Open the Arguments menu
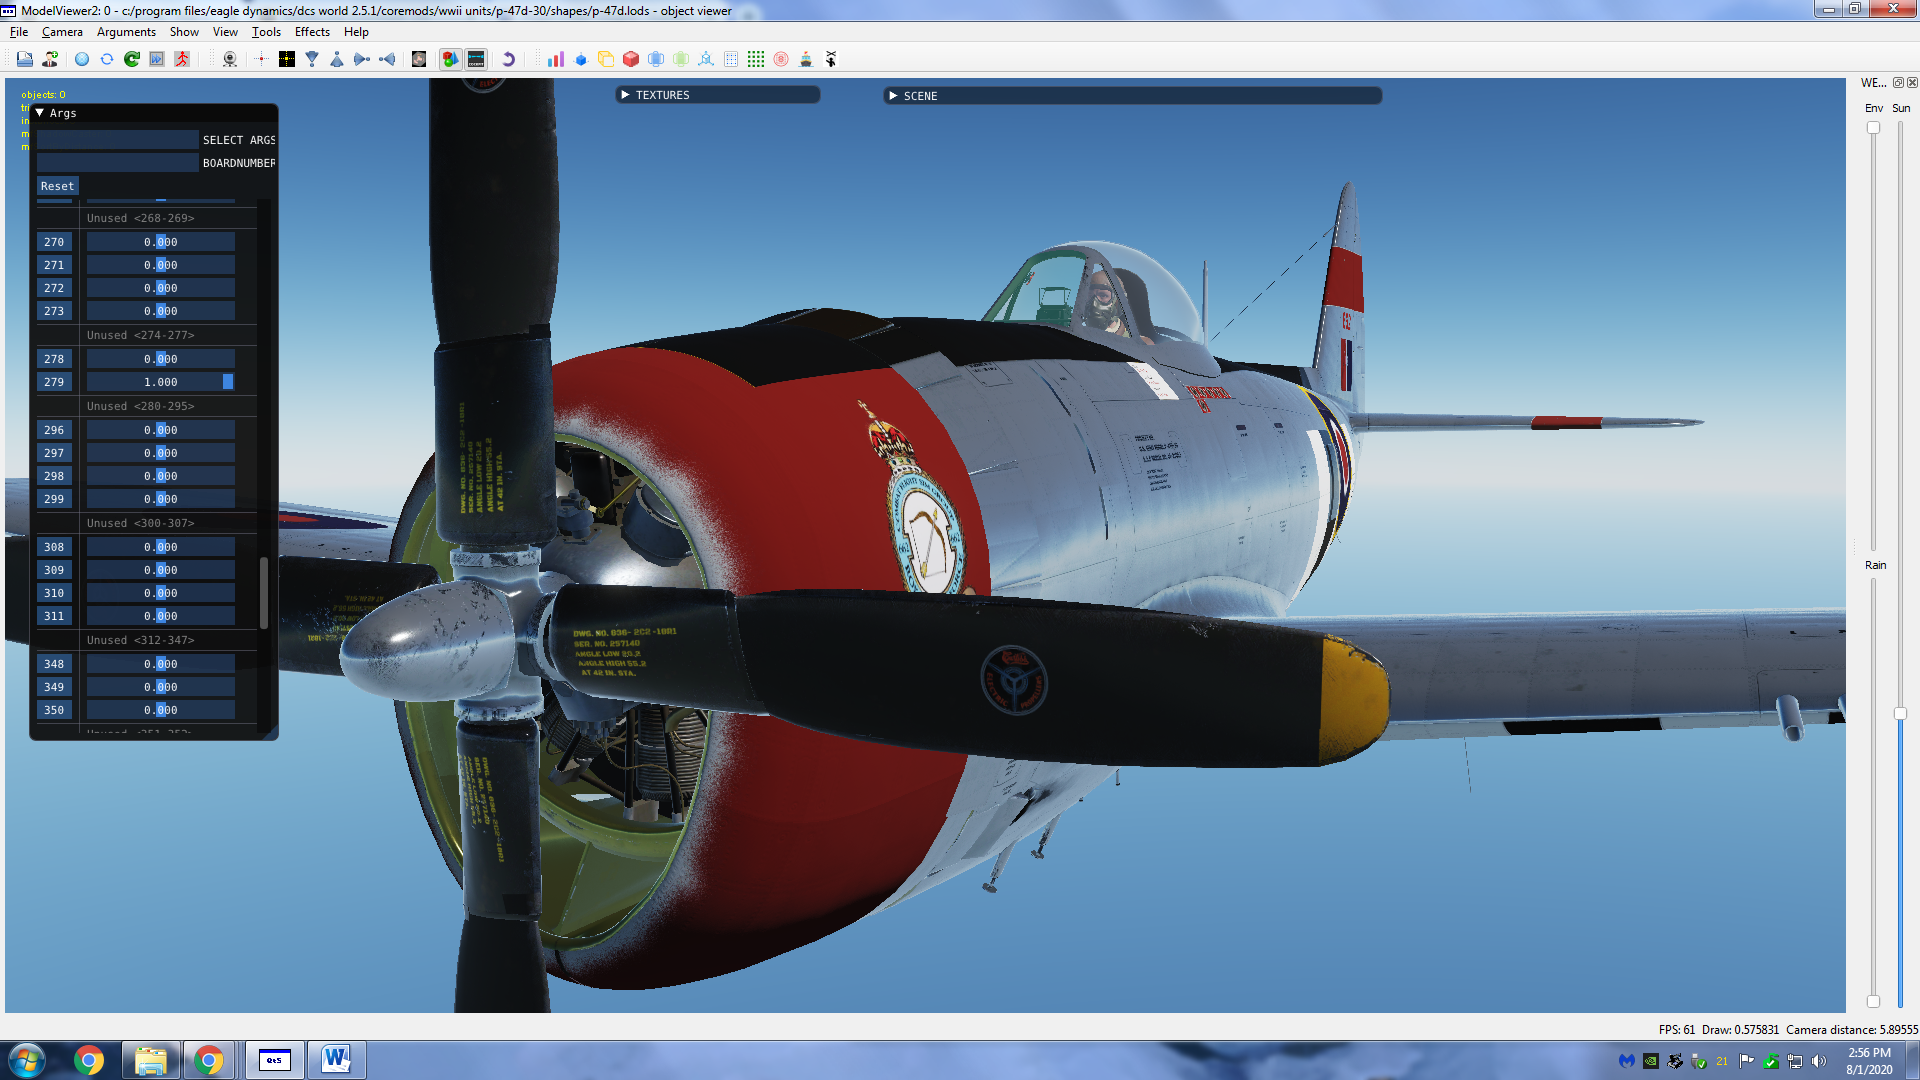1920x1080 pixels. (x=126, y=32)
